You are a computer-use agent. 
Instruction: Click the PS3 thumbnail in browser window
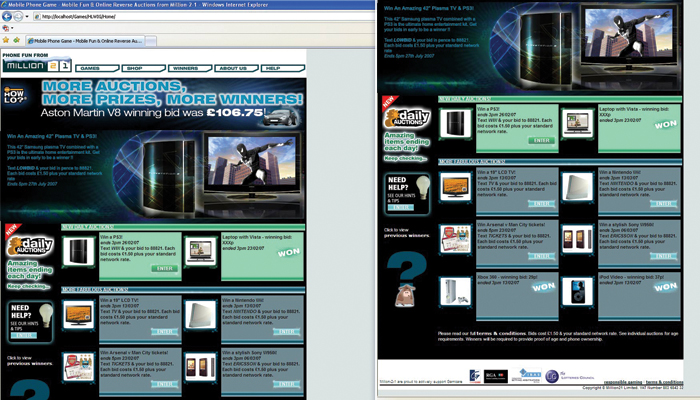(79, 251)
